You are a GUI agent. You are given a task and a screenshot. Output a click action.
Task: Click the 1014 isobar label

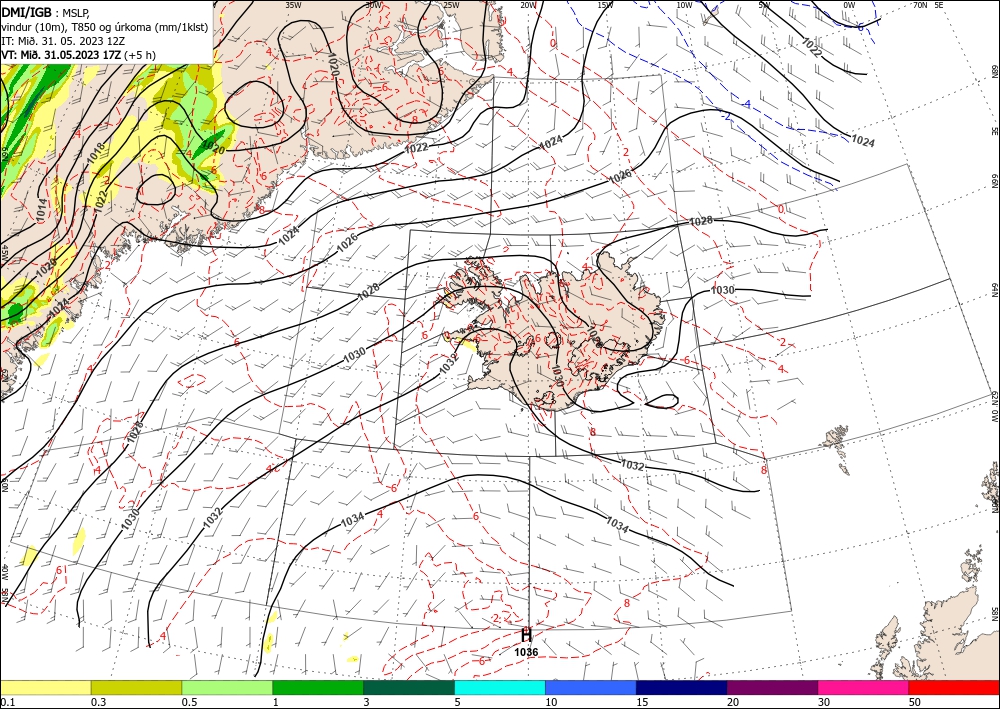point(41,211)
